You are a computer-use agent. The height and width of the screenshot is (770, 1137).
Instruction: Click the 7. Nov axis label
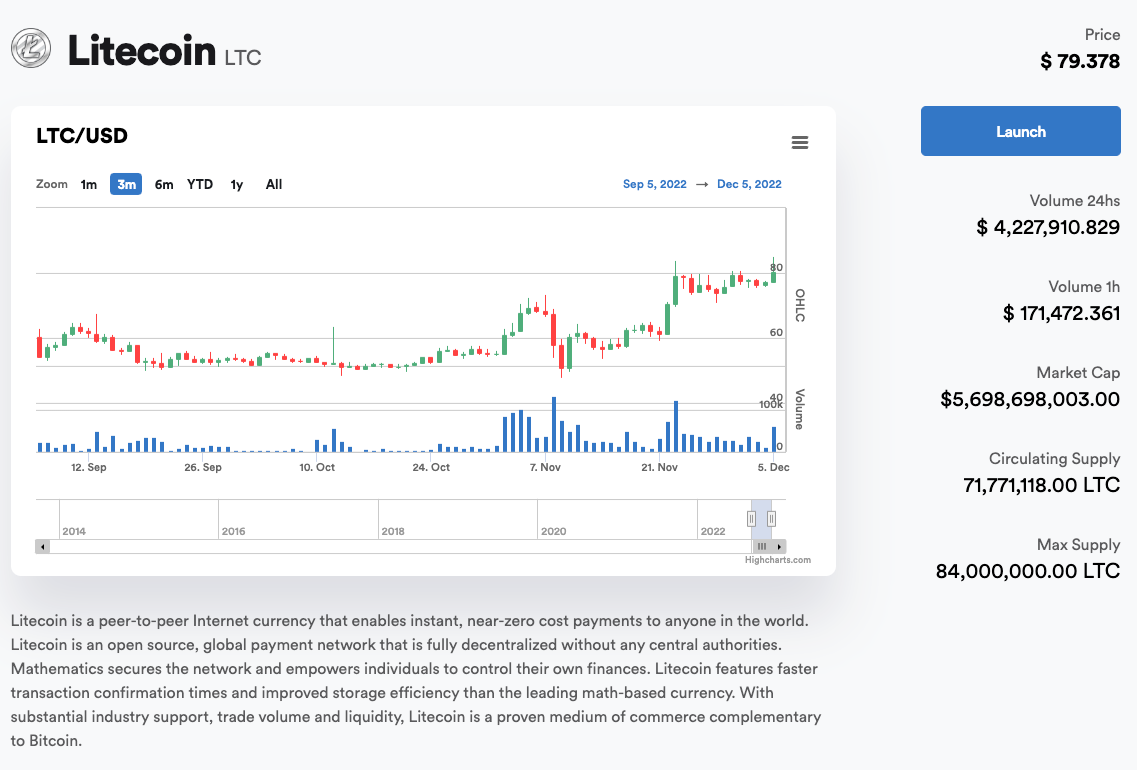coord(545,468)
